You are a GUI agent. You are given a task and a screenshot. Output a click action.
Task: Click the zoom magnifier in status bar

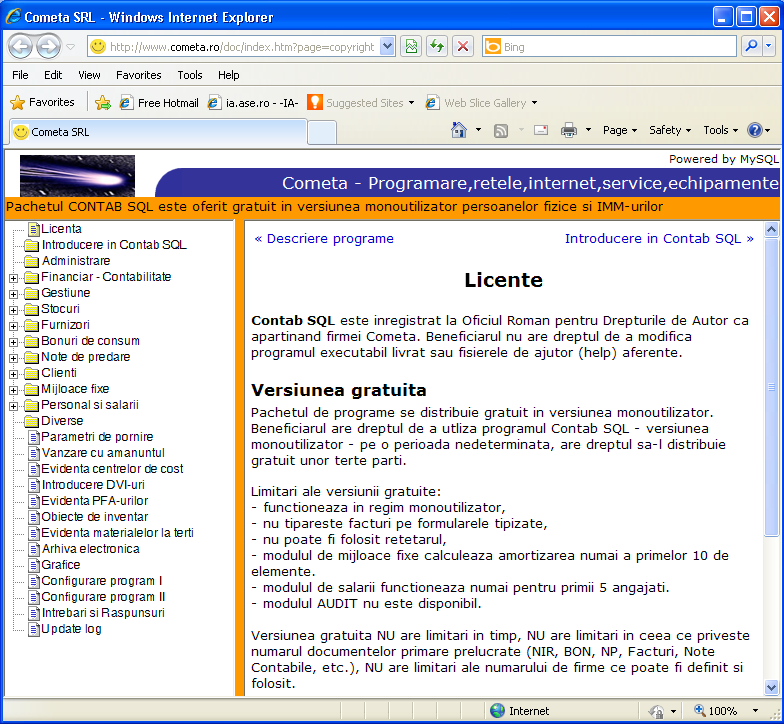pyautogui.click(x=700, y=710)
